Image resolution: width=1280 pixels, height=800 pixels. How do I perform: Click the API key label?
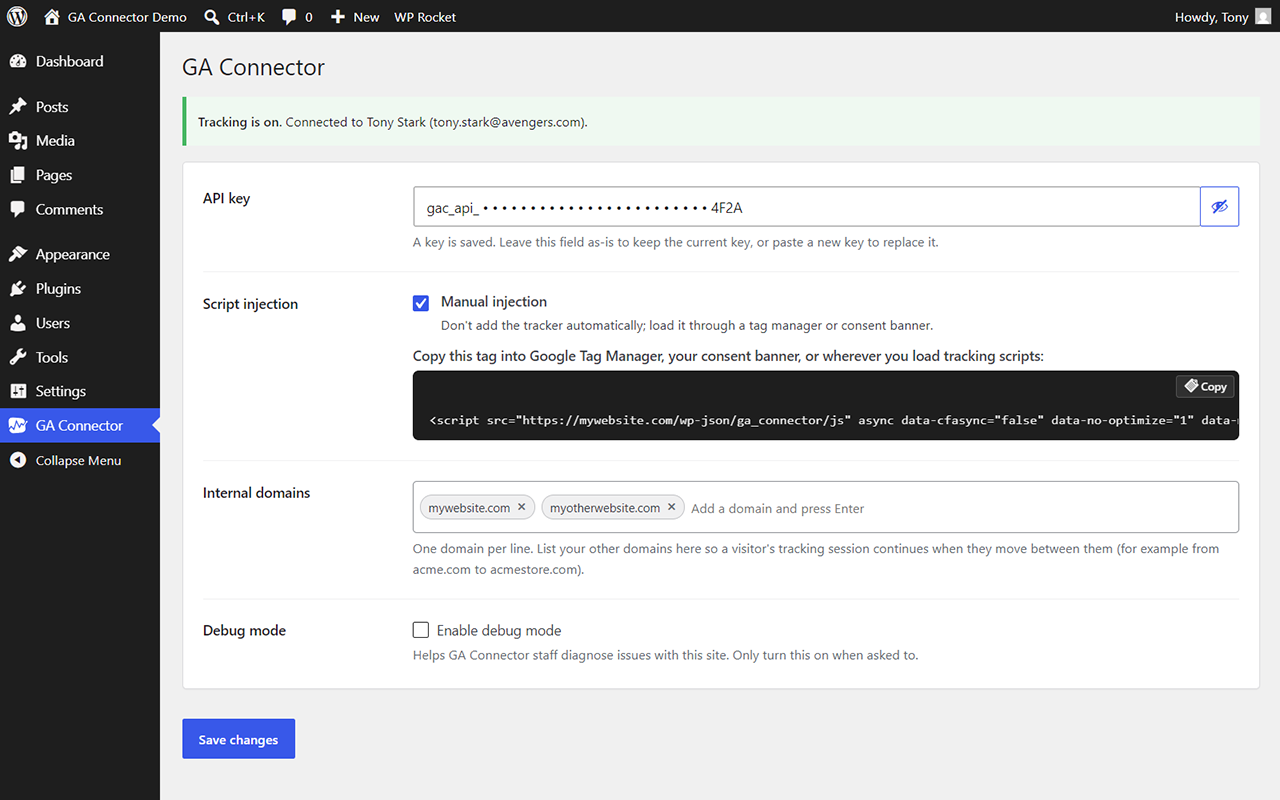coord(226,198)
